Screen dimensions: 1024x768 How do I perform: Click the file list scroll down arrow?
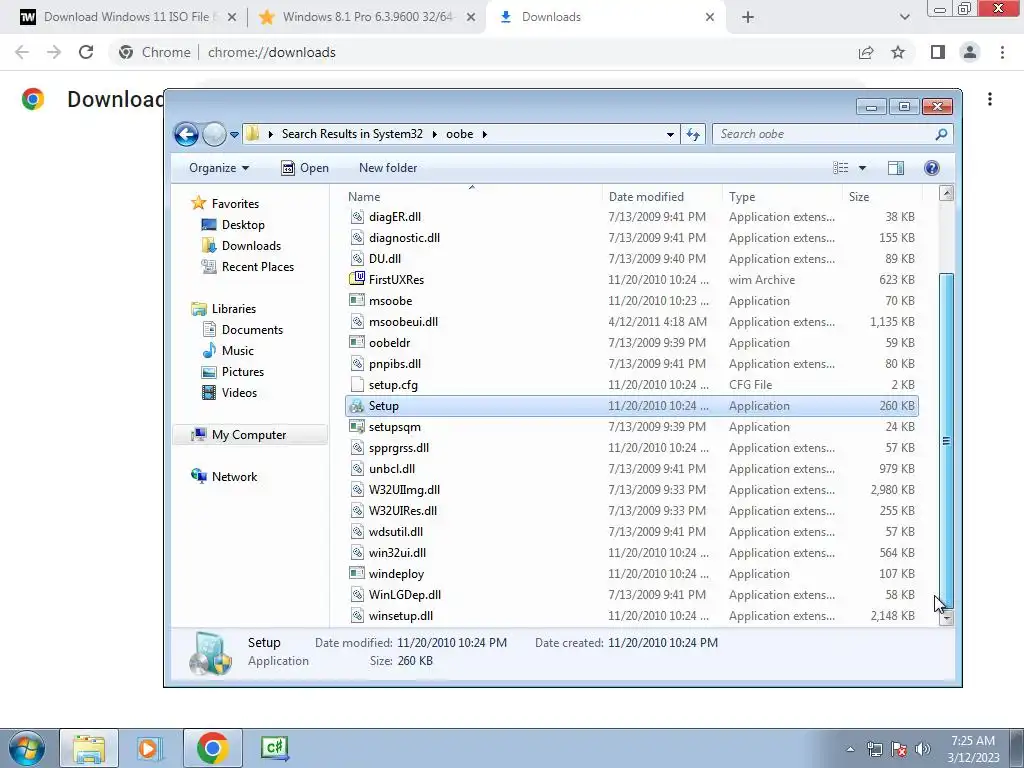[946, 618]
